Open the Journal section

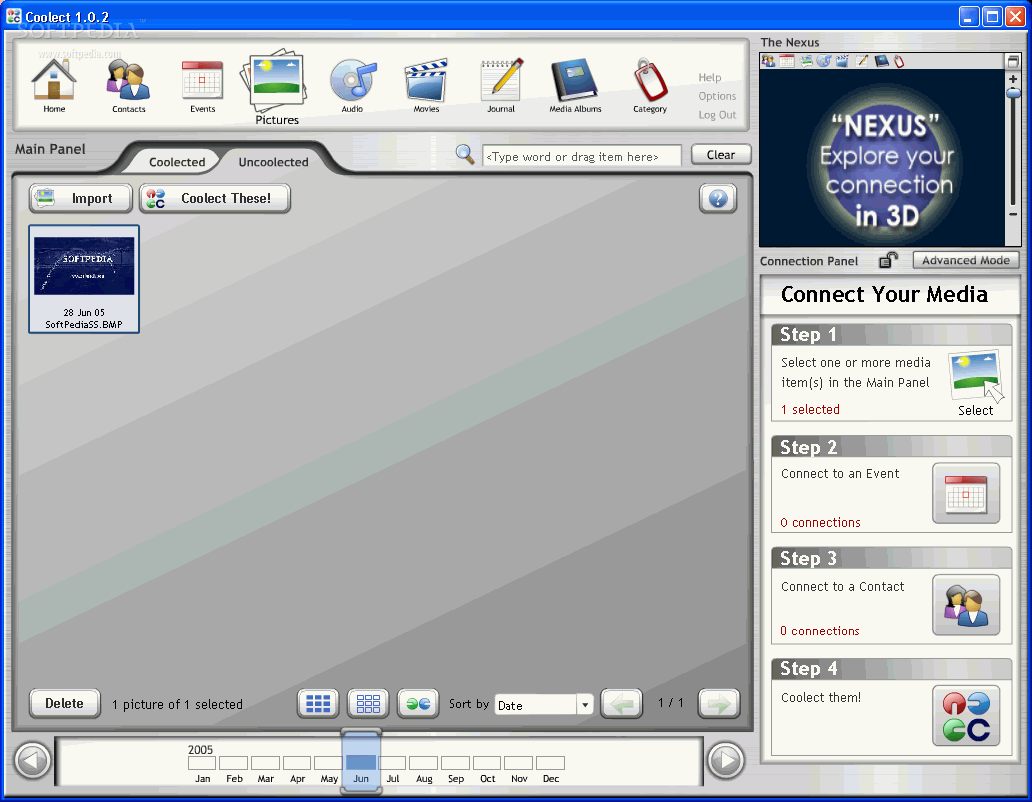[x=501, y=86]
